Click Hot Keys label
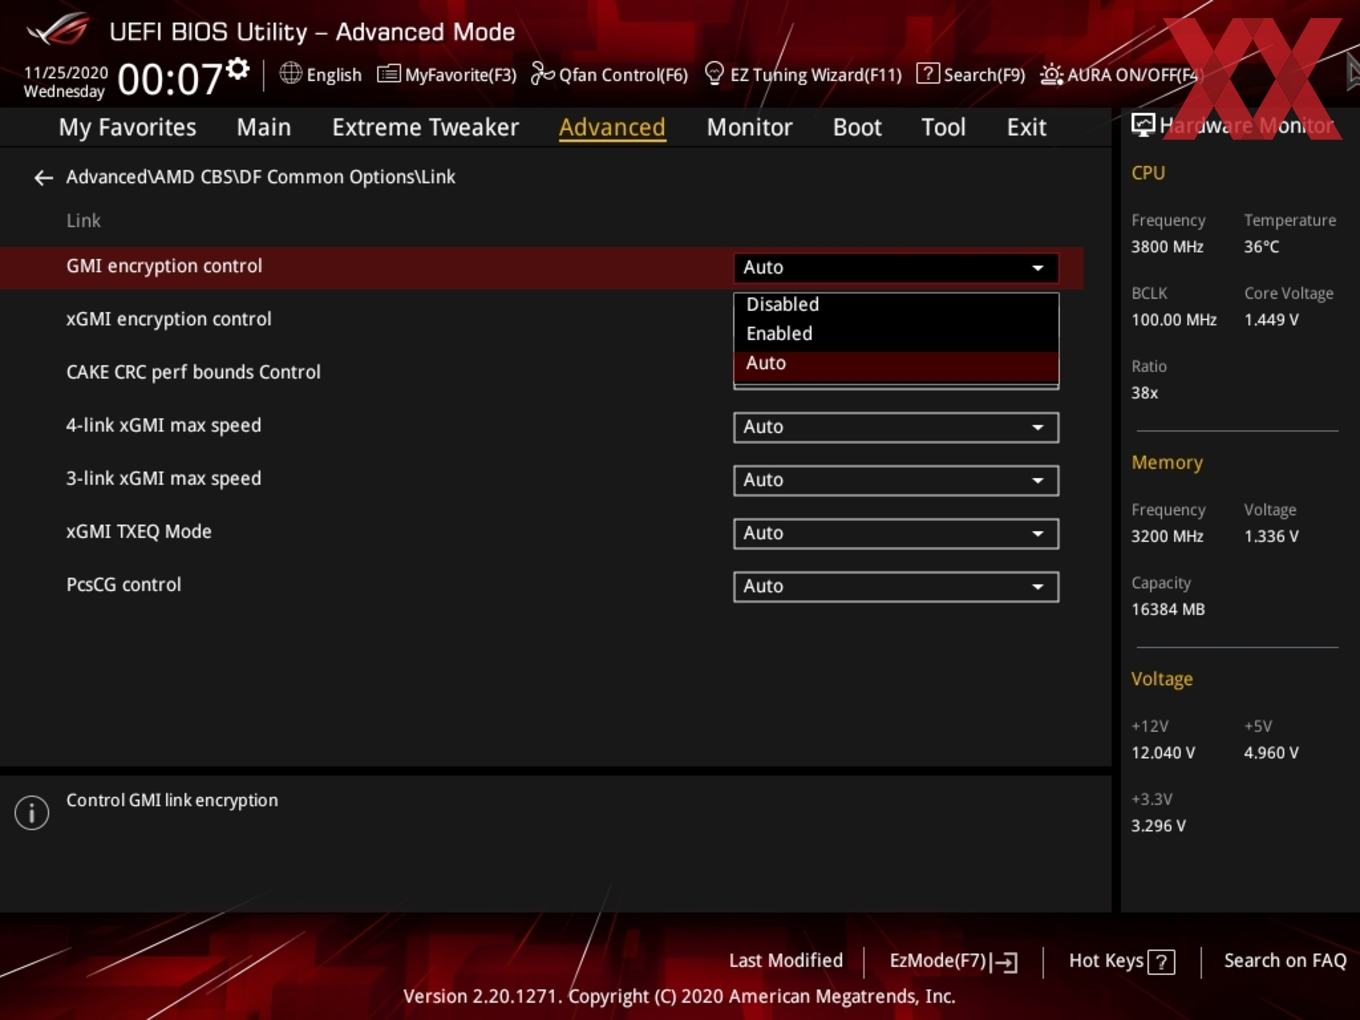Viewport: 1360px width, 1020px height. [1106, 961]
